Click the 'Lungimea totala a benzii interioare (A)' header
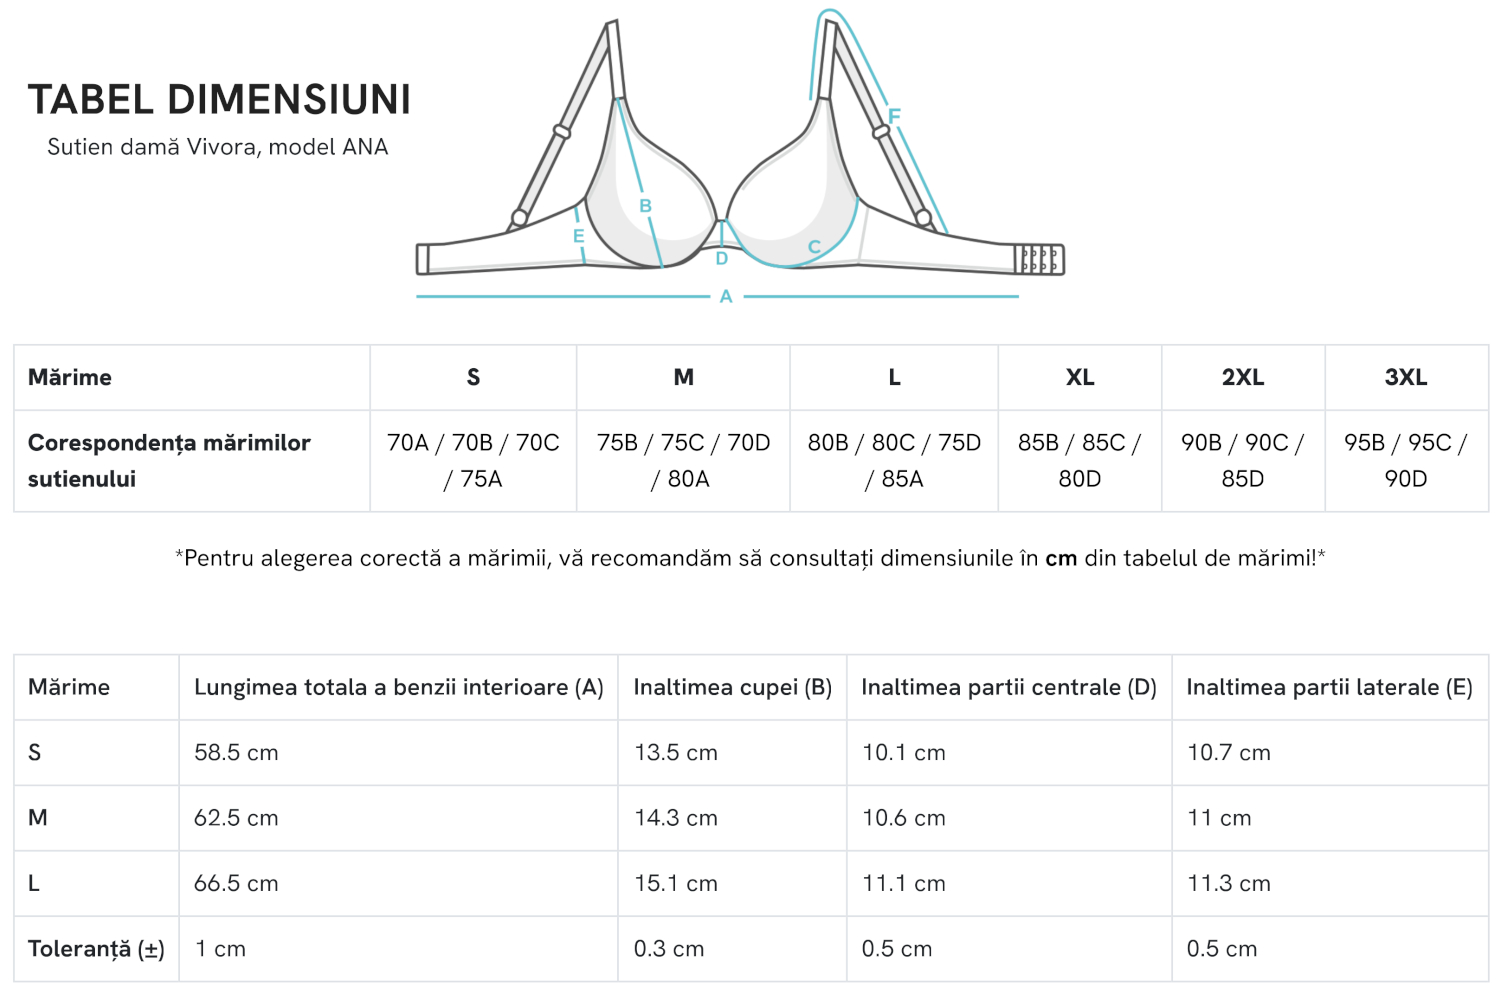 (x=399, y=687)
